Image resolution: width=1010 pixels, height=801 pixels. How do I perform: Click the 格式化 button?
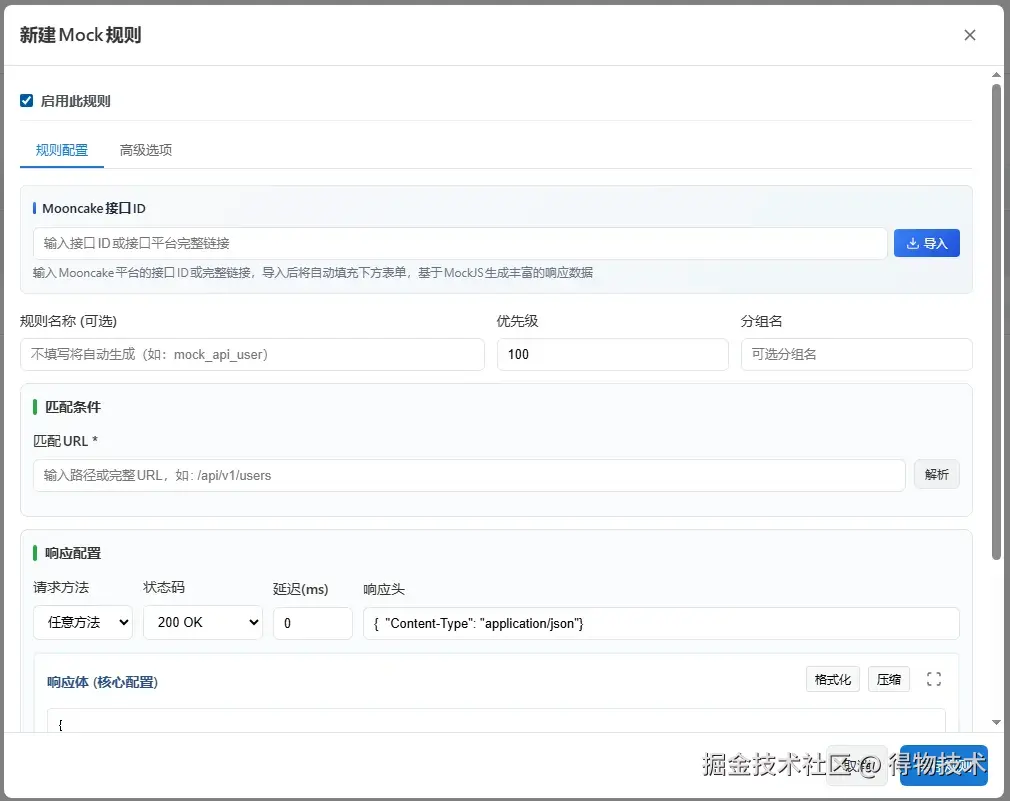(x=832, y=679)
